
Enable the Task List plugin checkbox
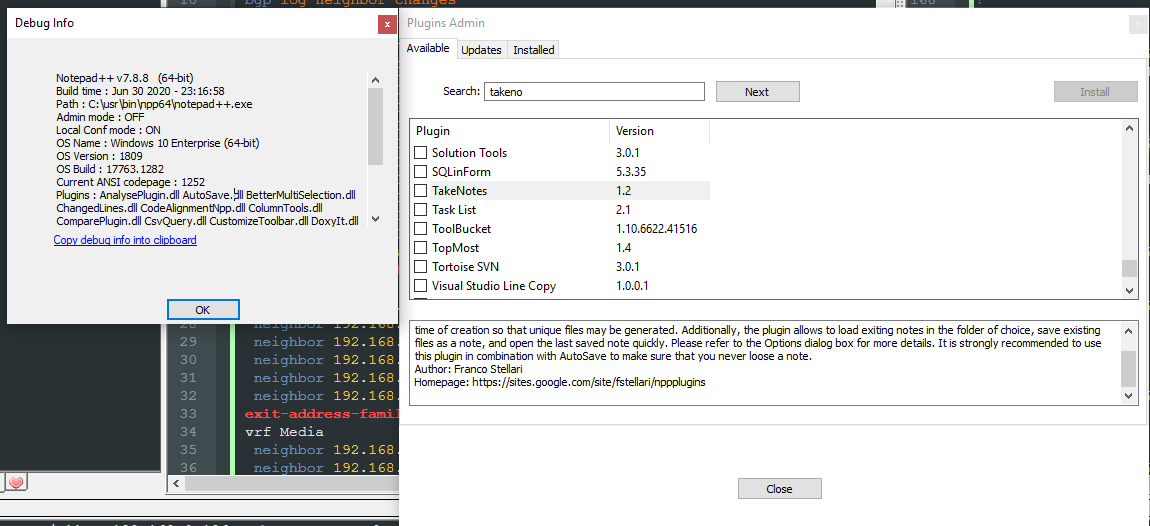(x=420, y=210)
